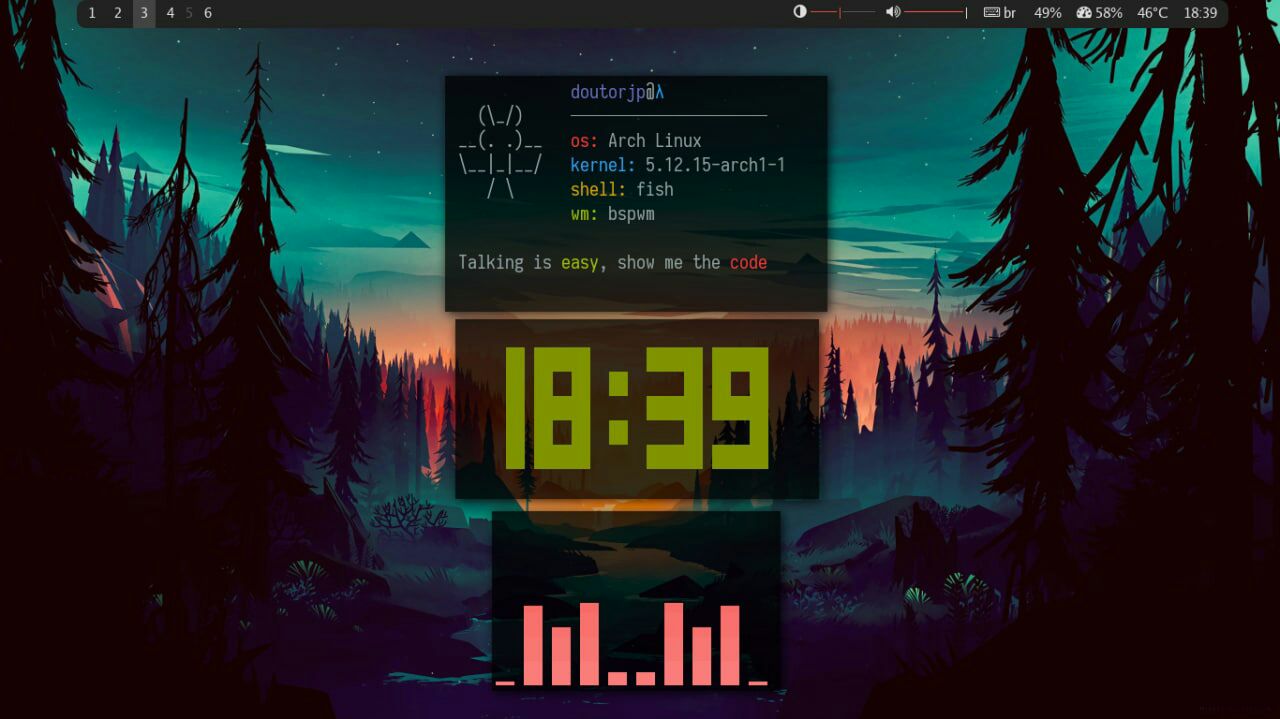Click the ASCII art bunny in the fetch window
1280x719 pixels.
tap(500, 152)
